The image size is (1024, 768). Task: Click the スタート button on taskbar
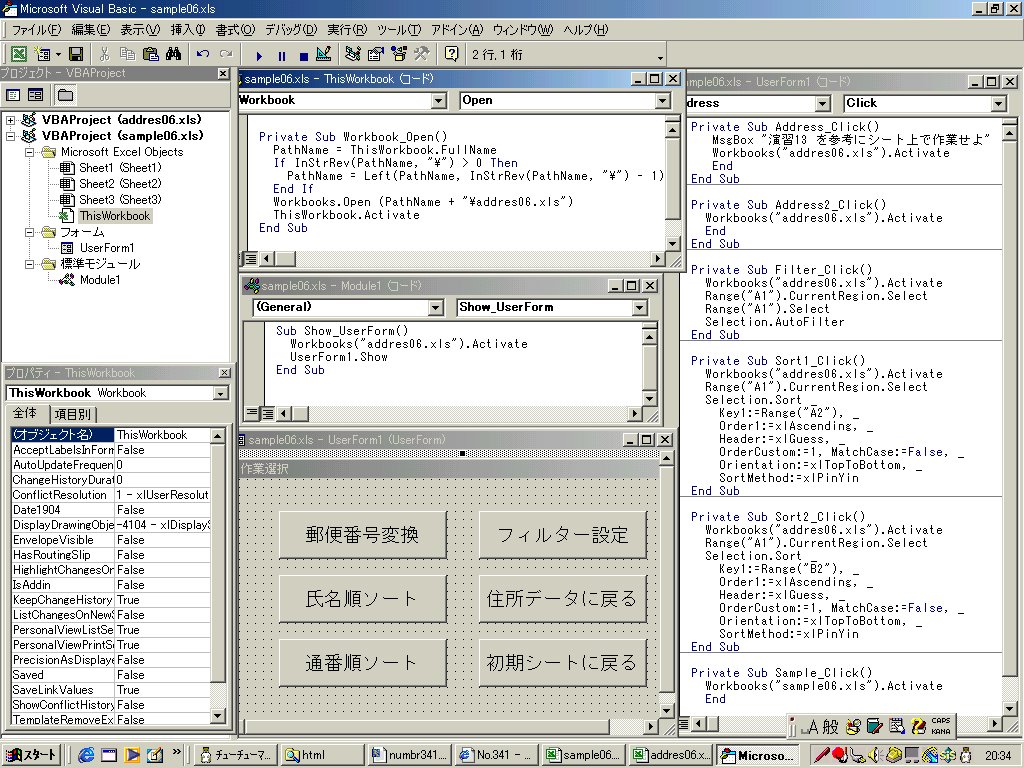coord(33,754)
